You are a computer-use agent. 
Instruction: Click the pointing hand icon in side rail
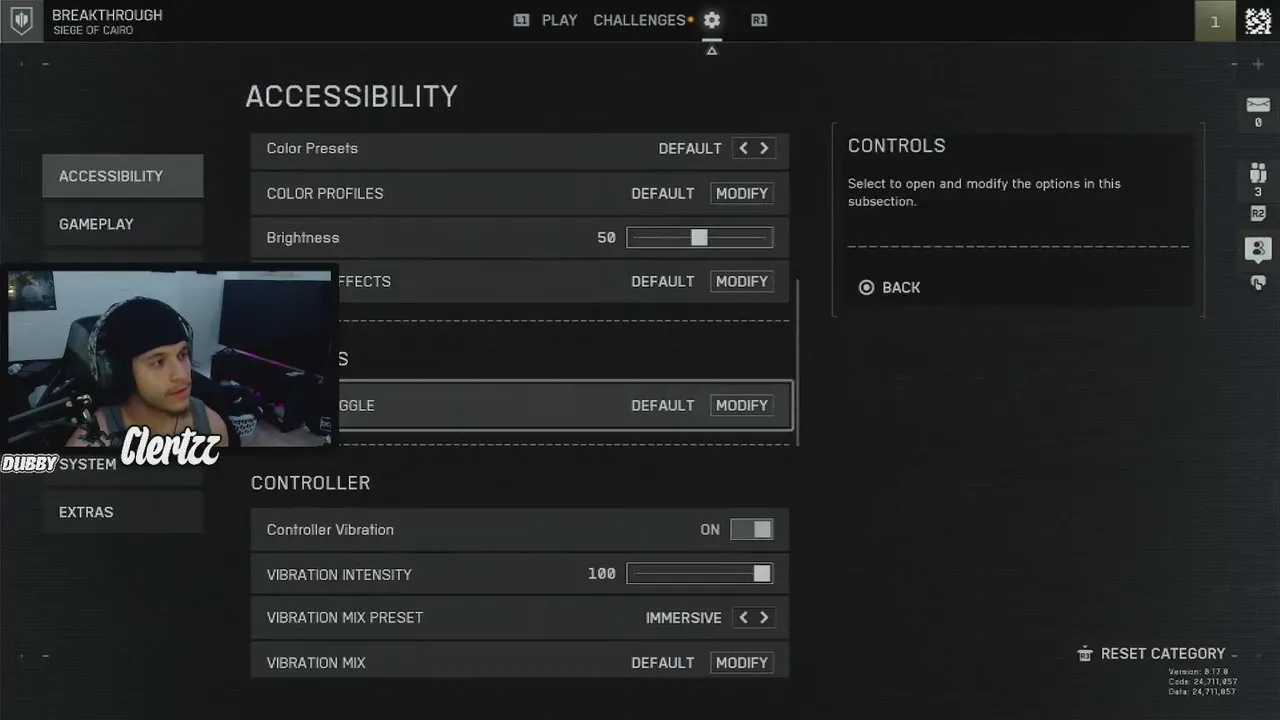1258,283
